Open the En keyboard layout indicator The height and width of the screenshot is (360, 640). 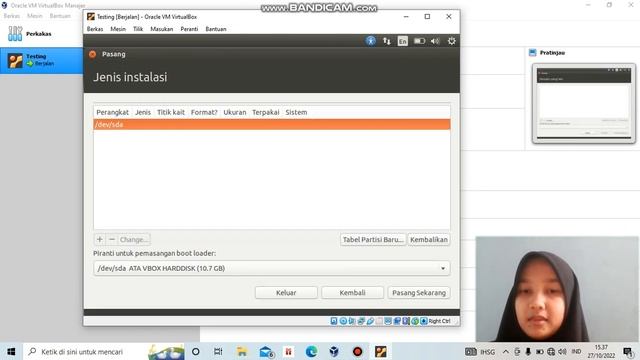tap(402, 41)
